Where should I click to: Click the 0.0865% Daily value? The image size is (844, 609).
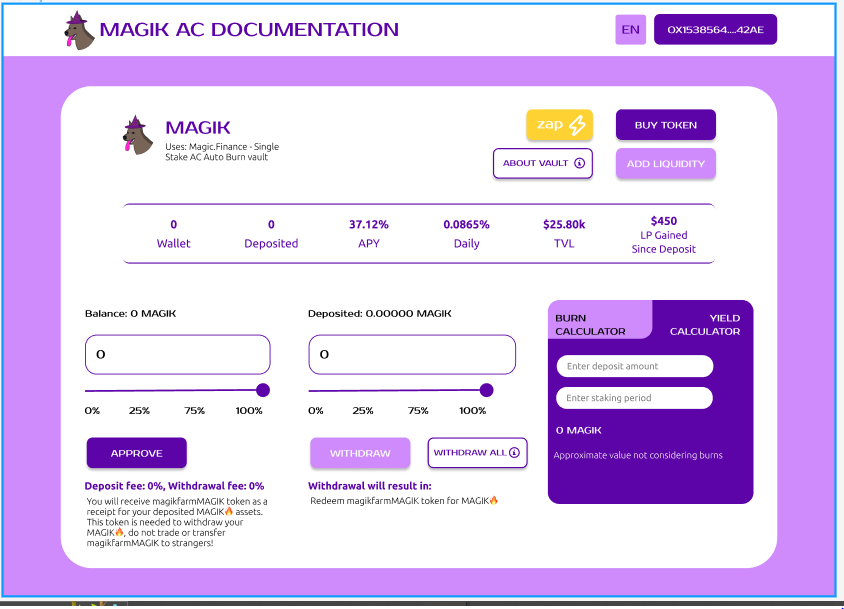pos(466,225)
